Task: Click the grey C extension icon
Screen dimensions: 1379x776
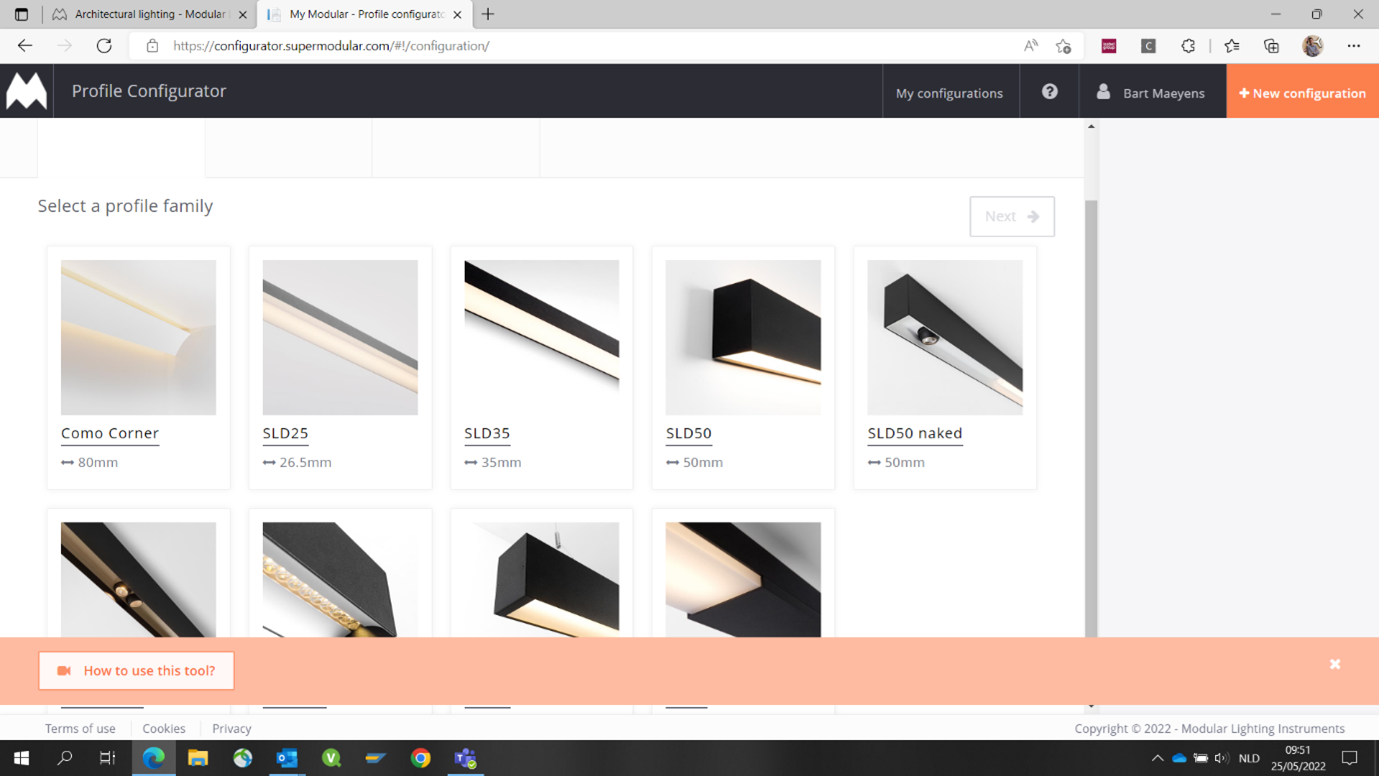Action: click(x=1148, y=46)
